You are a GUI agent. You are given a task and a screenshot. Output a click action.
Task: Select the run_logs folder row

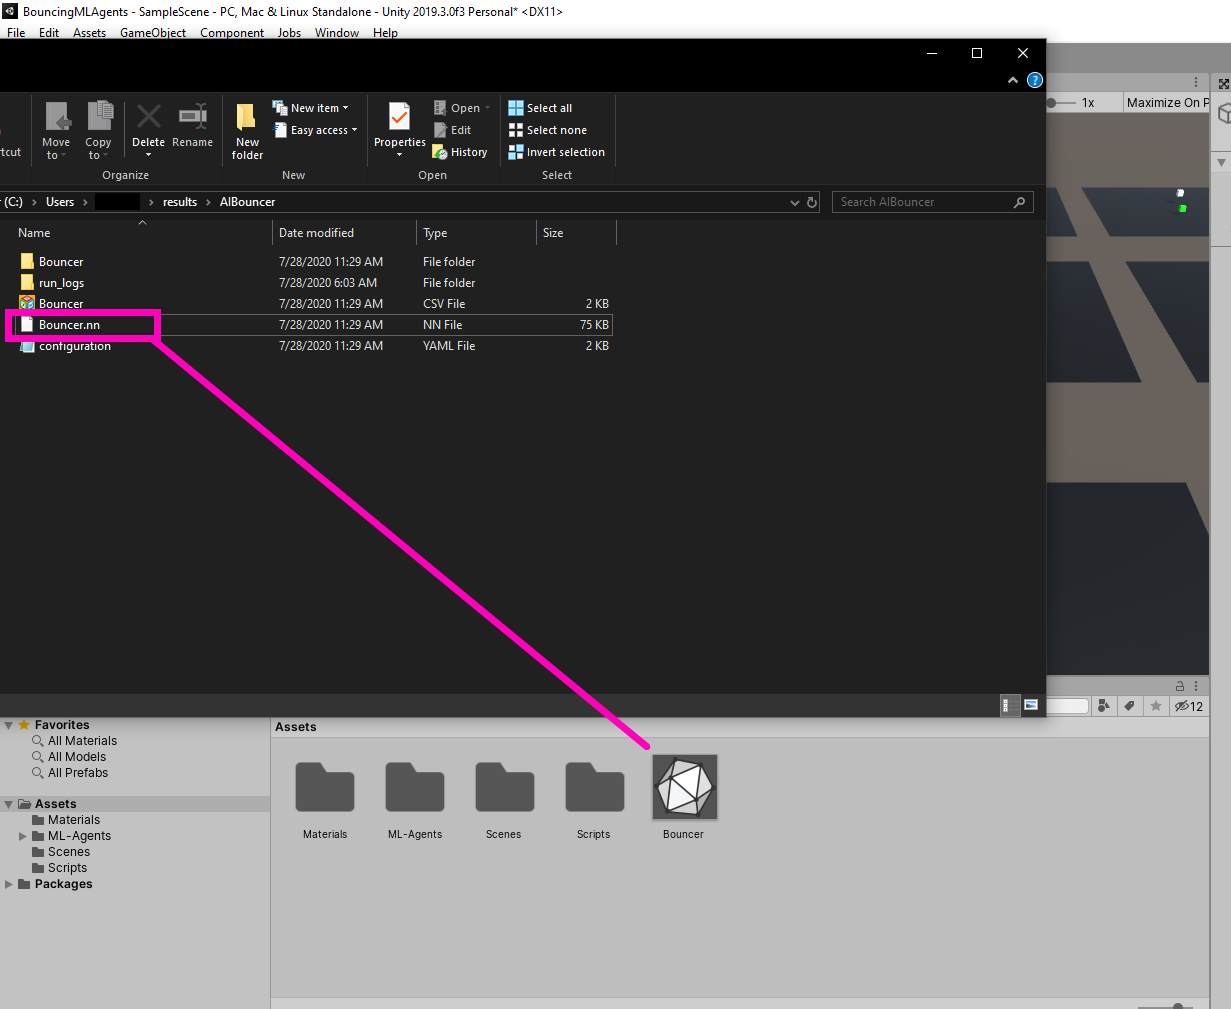[312, 283]
